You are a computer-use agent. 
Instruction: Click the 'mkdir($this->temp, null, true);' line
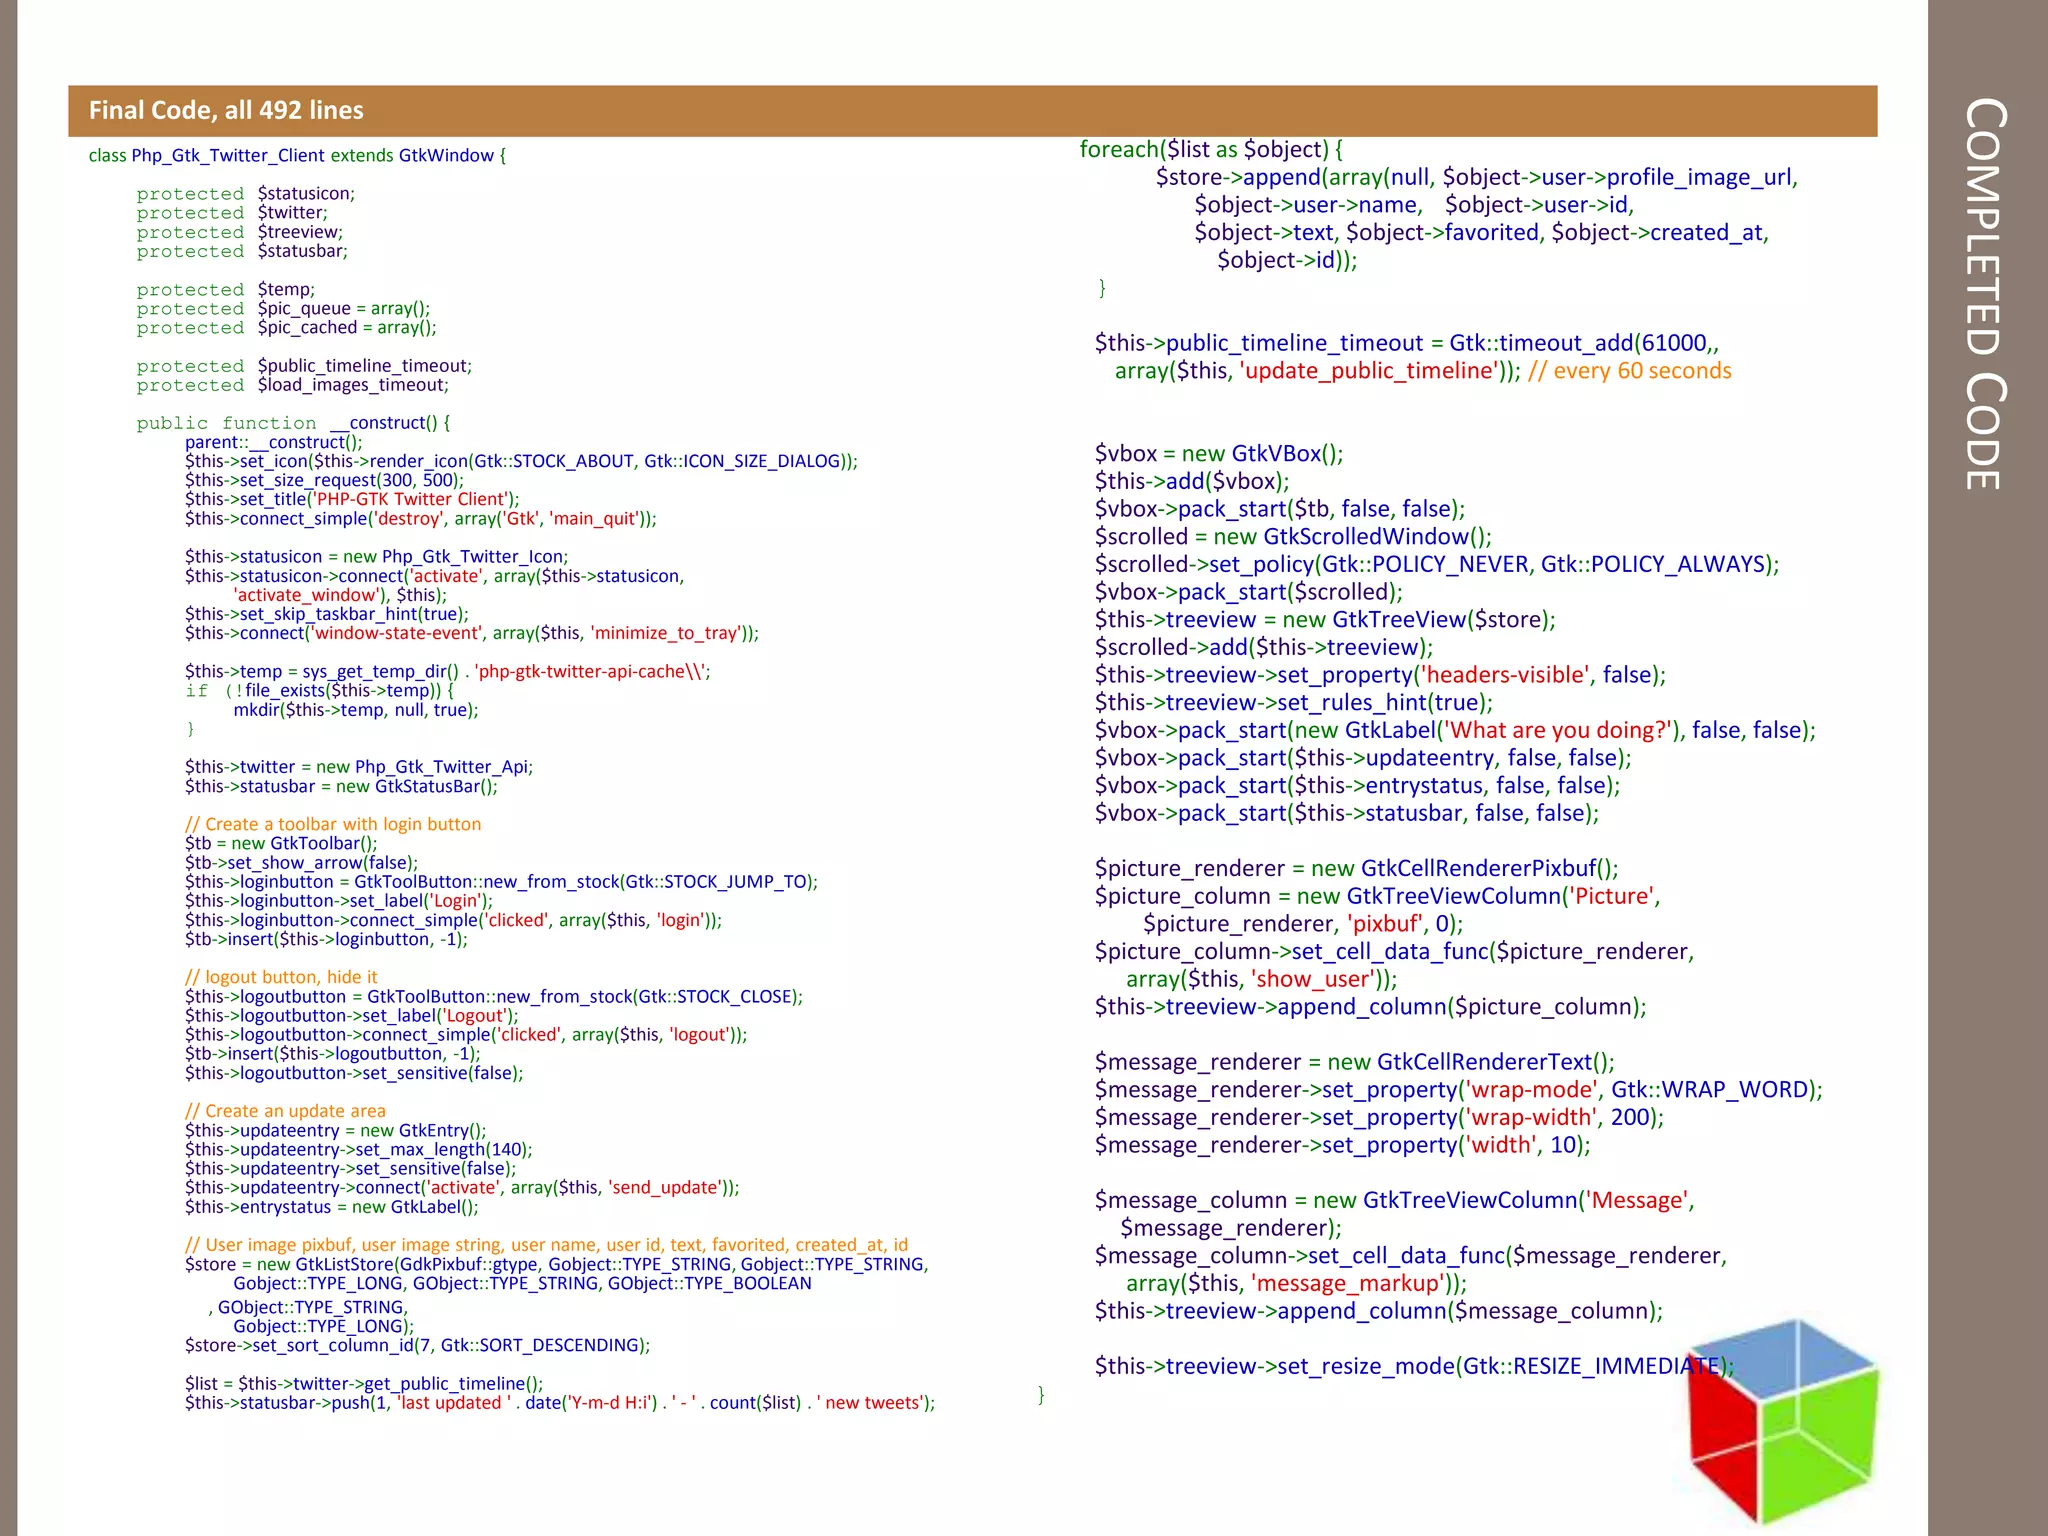tap(356, 710)
